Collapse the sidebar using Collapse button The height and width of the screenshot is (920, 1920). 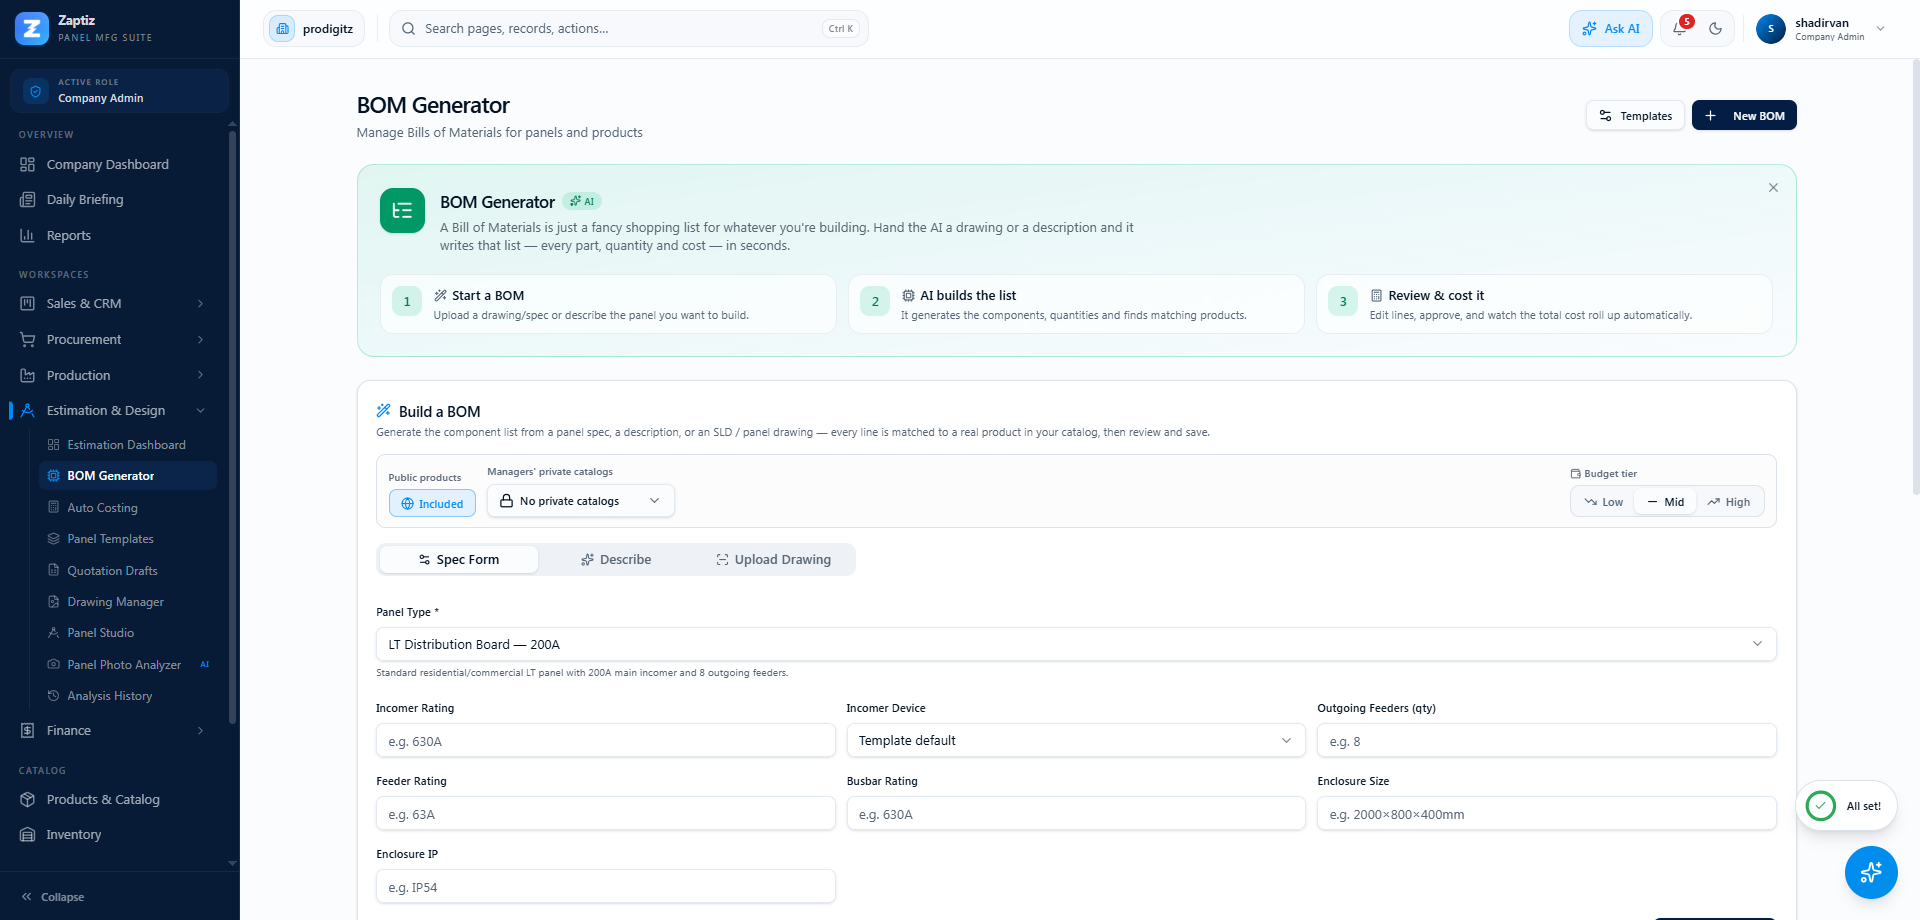53,897
